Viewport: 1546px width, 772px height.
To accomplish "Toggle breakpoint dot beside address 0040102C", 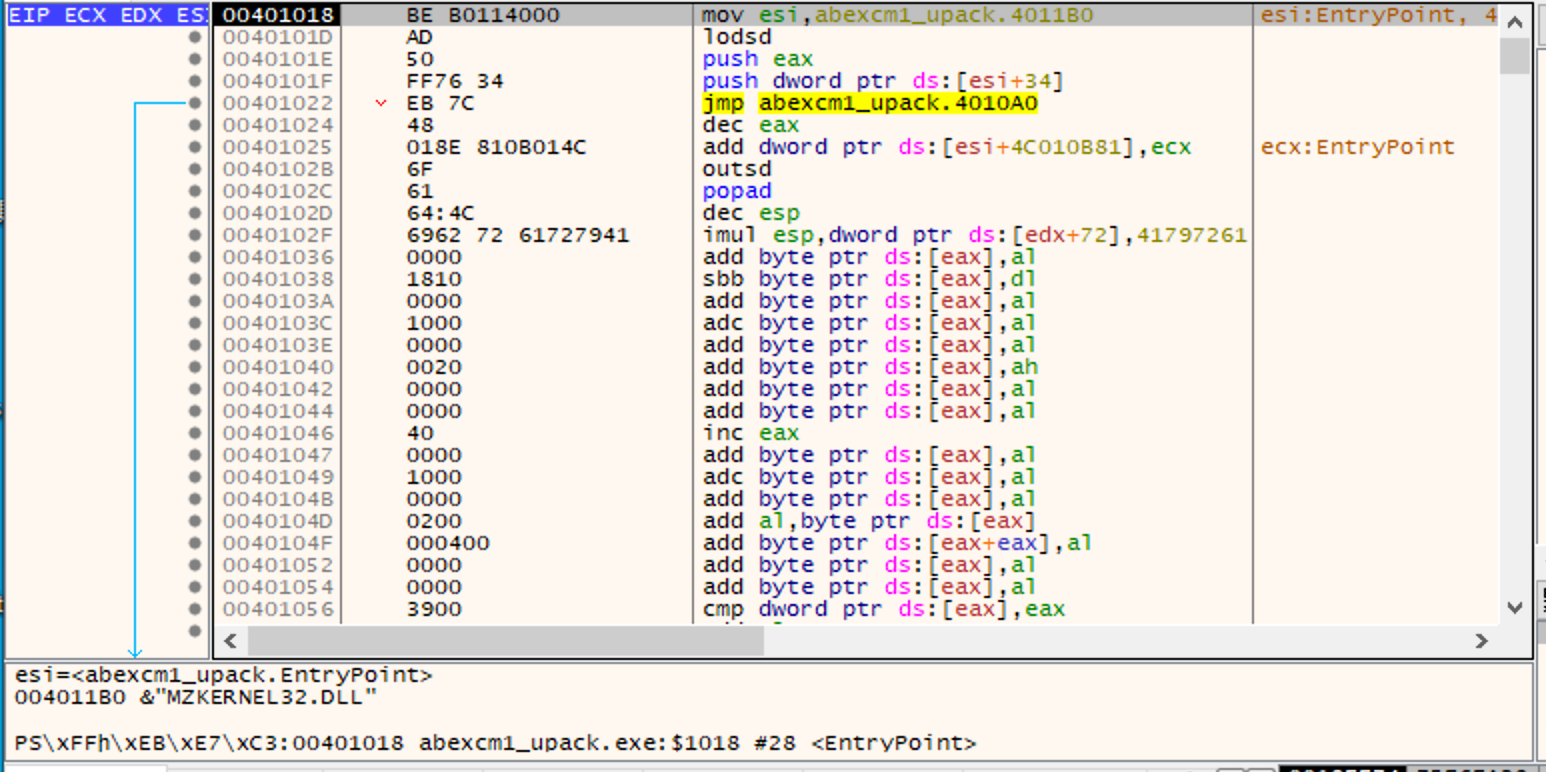I will [195, 191].
